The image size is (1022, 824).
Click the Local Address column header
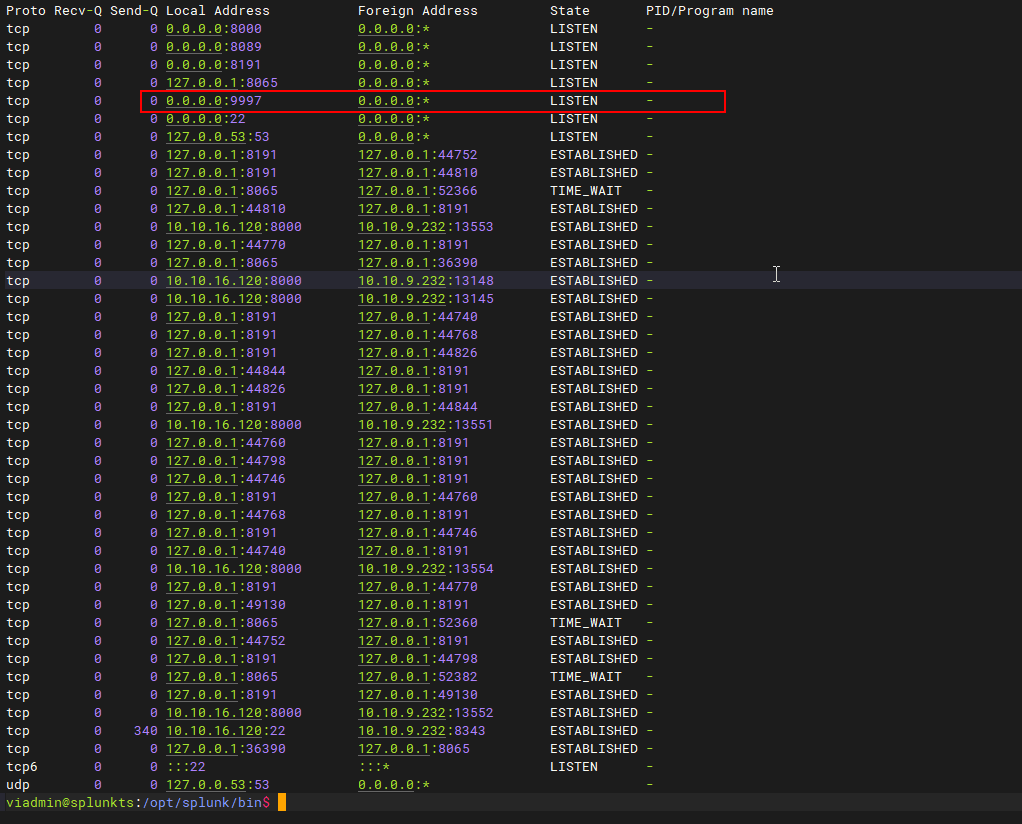coord(218,11)
